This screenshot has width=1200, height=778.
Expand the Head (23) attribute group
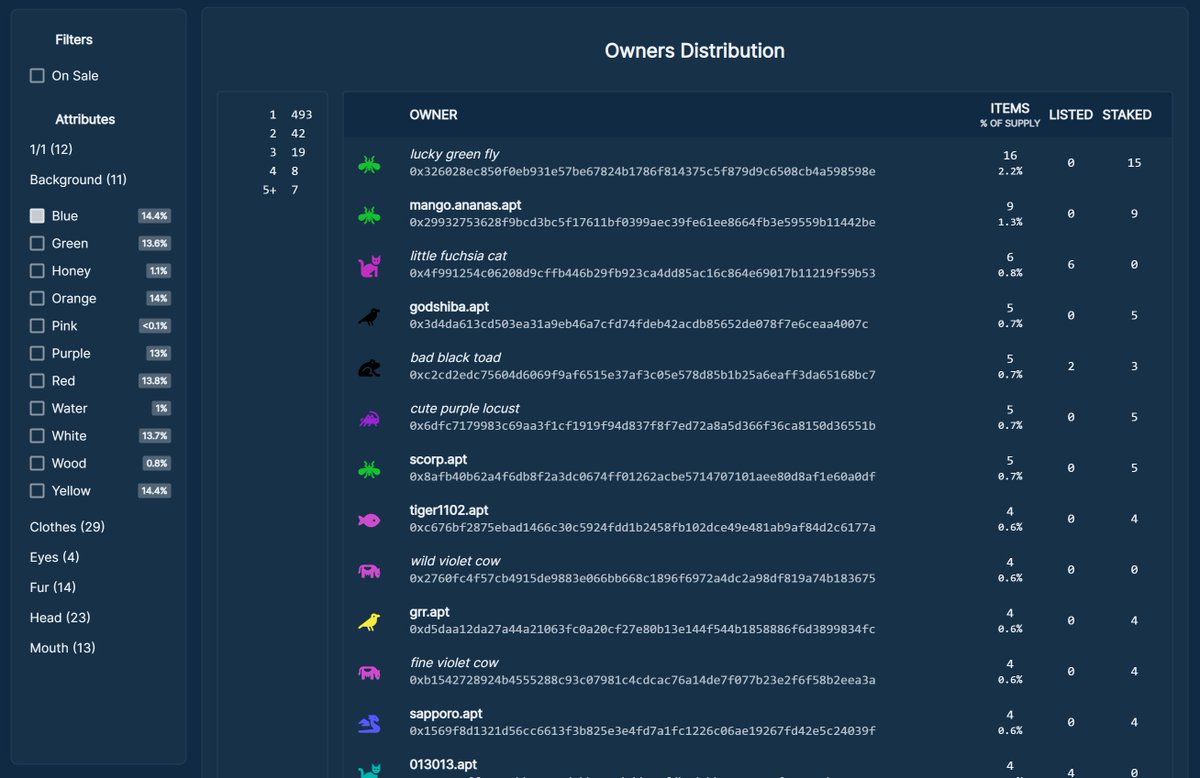coord(60,618)
